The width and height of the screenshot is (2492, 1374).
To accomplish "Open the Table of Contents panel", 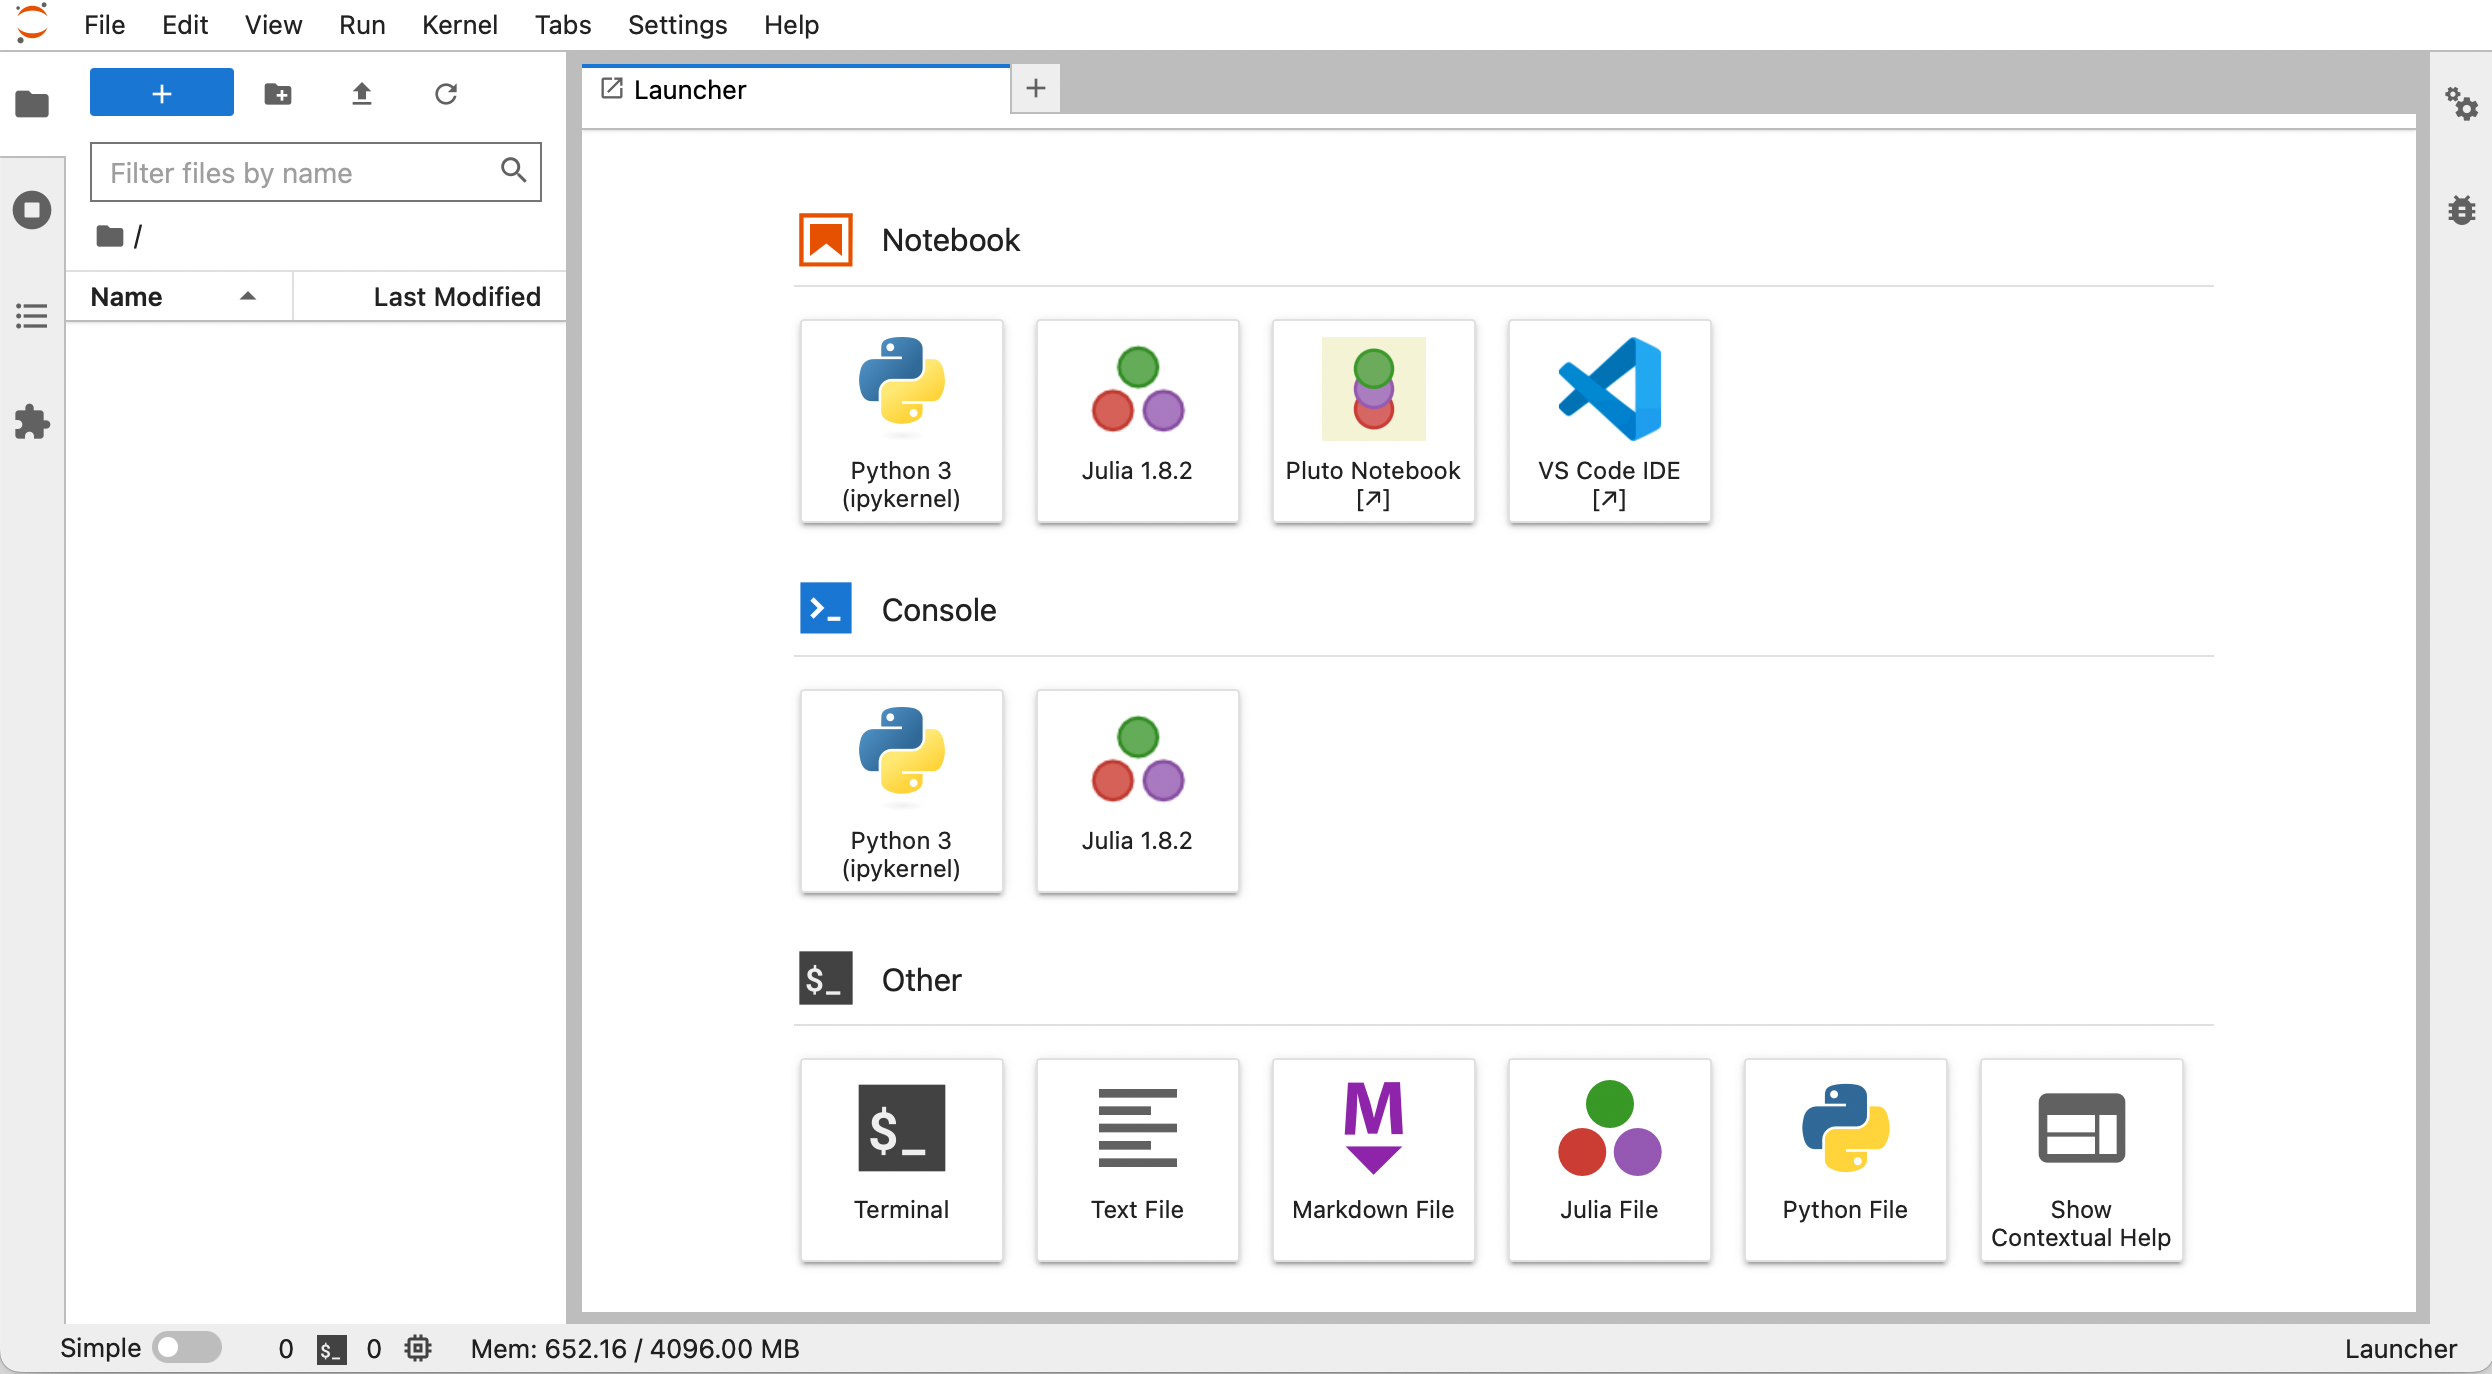I will pyautogui.click(x=32, y=316).
